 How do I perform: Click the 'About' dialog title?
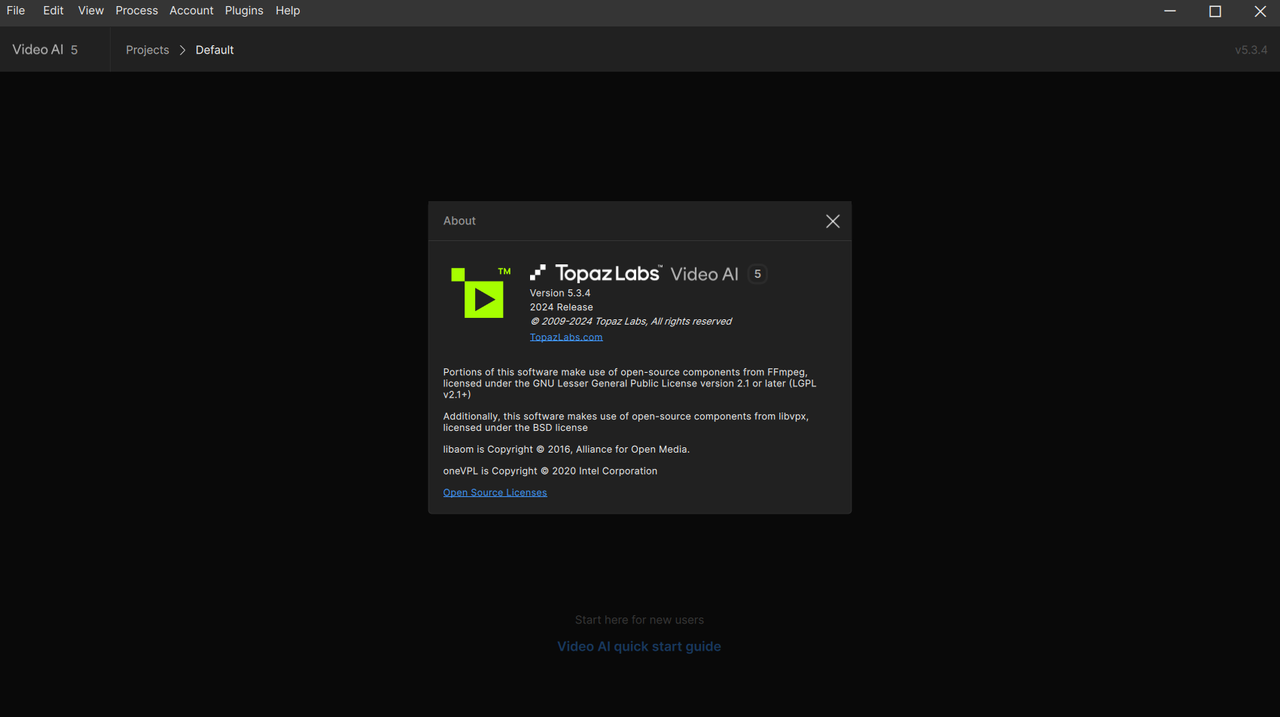tap(460, 221)
